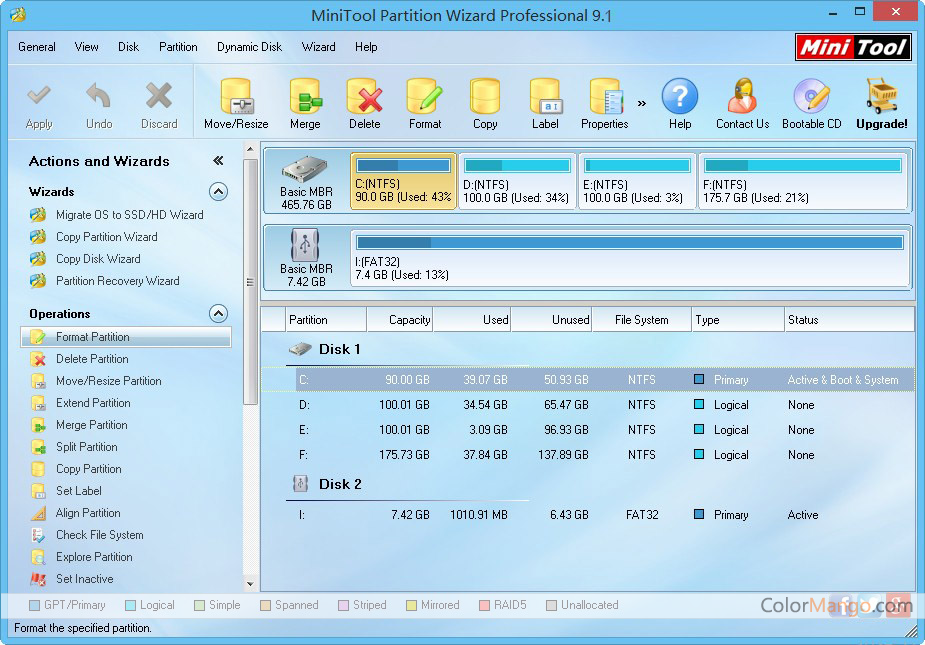Click Copy Disk Wizard link
925x645 pixels.
click(x=98, y=259)
